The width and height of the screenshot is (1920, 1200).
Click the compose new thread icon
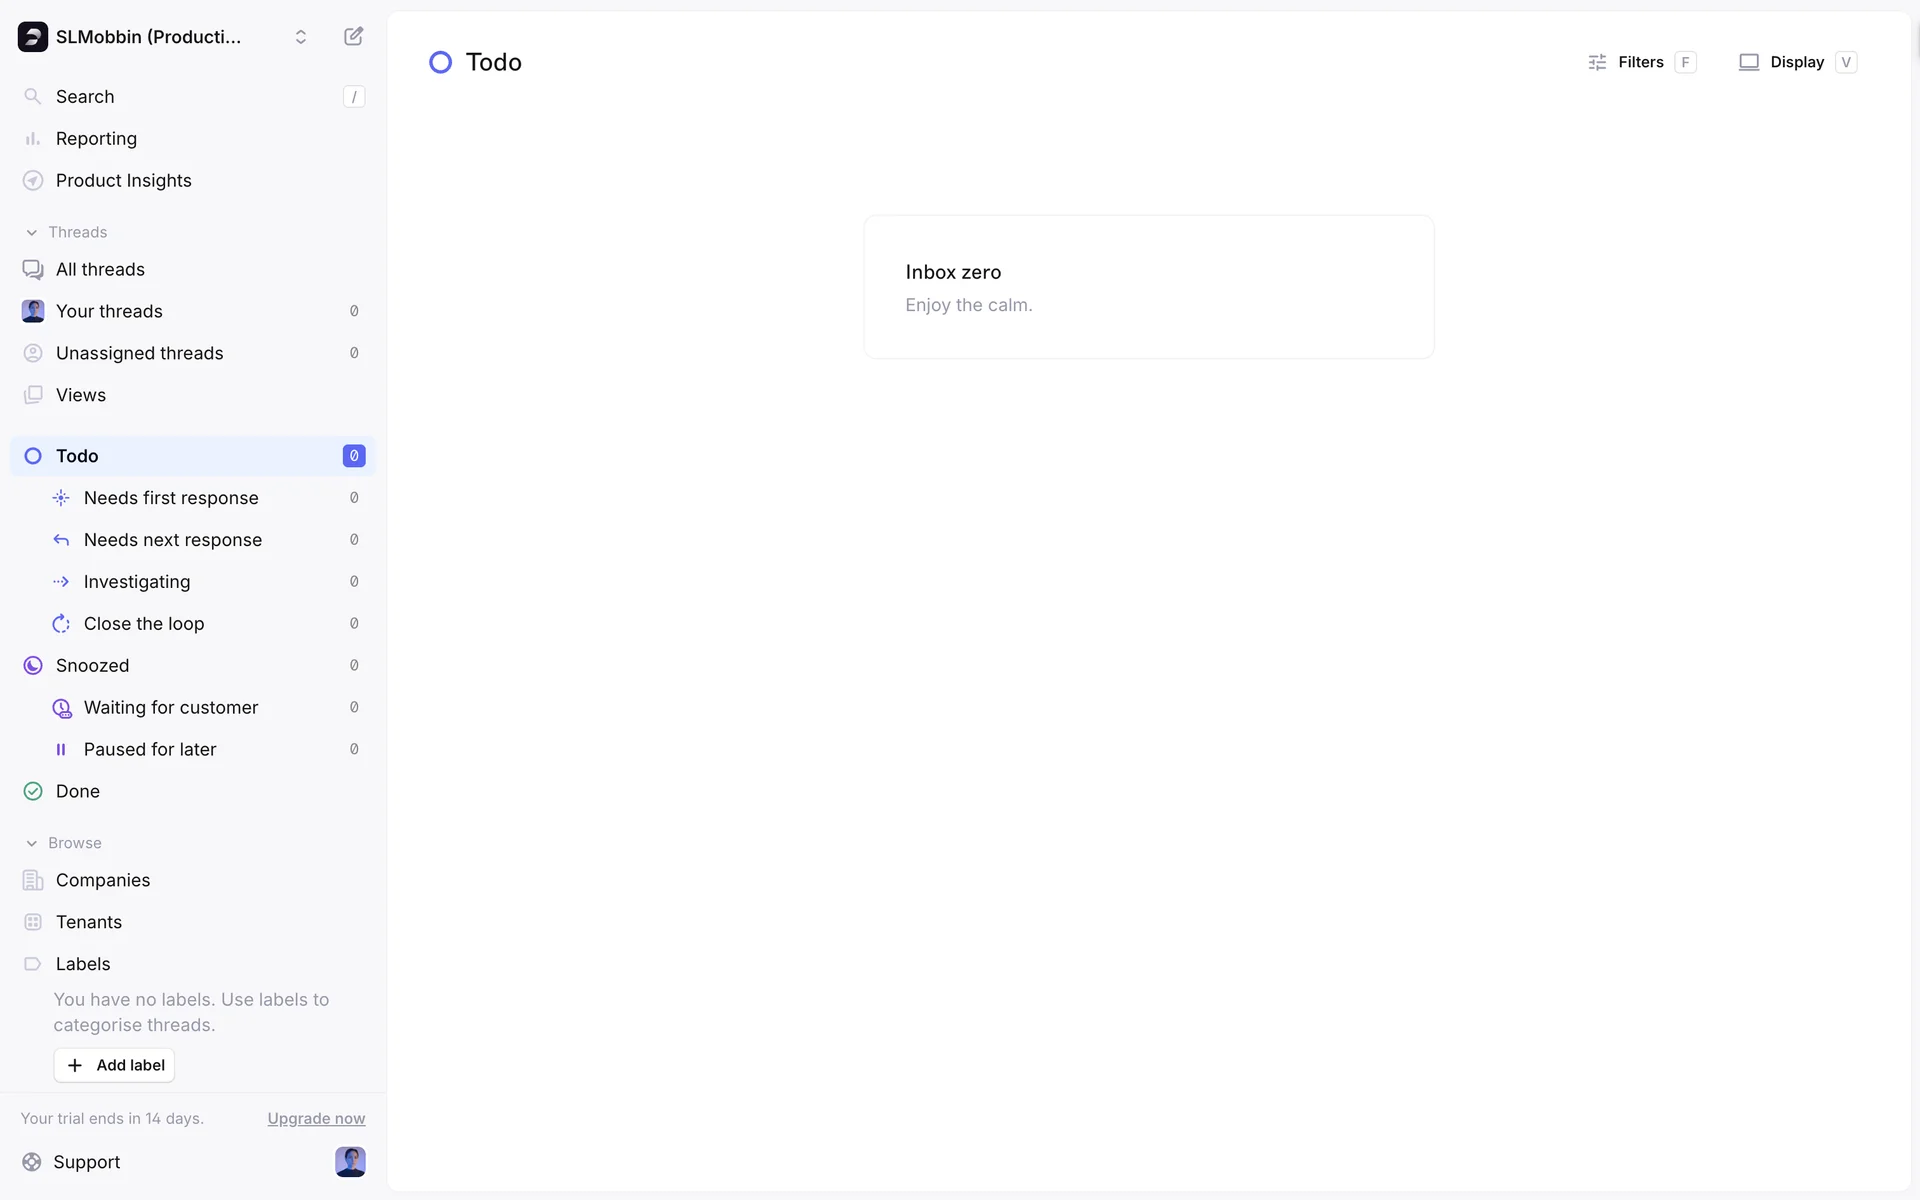tap(353, 37)
